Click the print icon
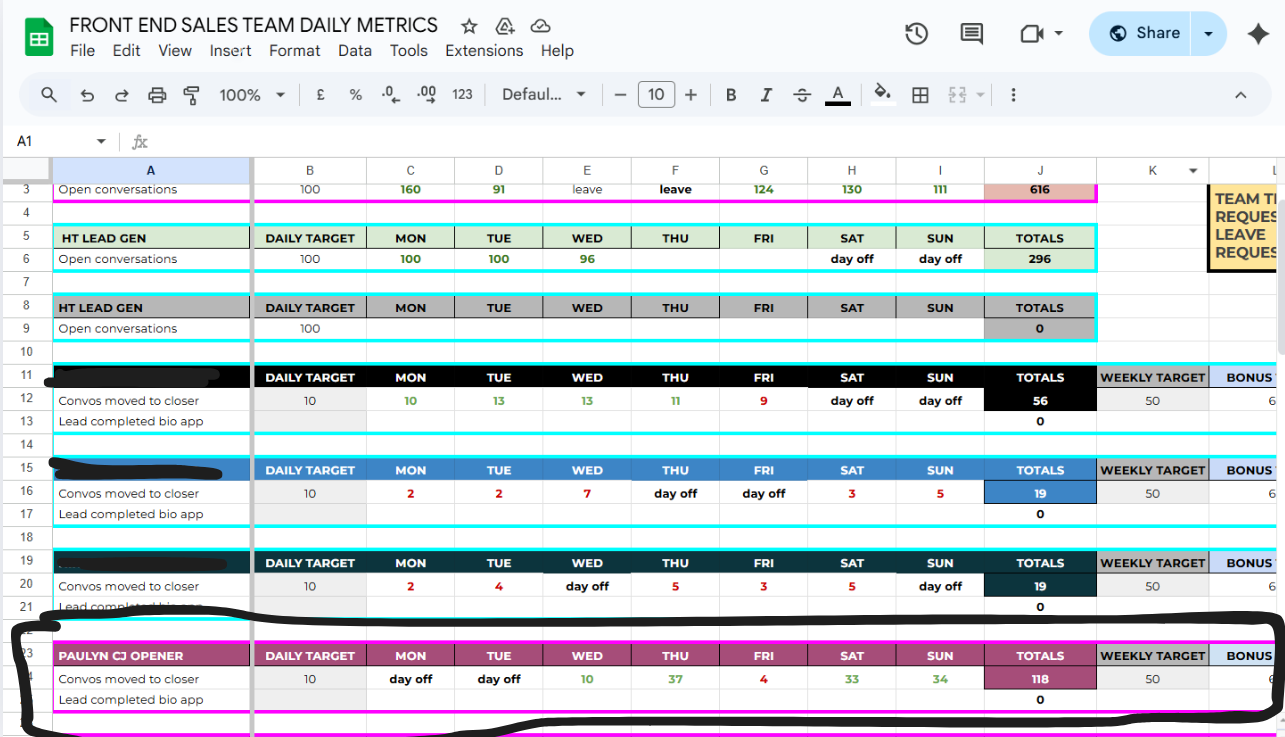The height and width of the screenshot is (737, 1285). tap(157, 95)
